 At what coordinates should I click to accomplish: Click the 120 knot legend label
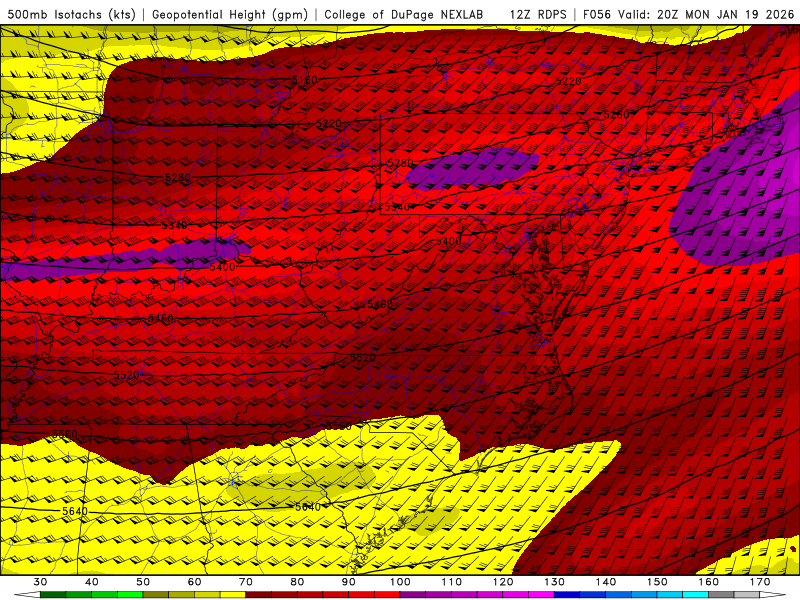point(503,582)
